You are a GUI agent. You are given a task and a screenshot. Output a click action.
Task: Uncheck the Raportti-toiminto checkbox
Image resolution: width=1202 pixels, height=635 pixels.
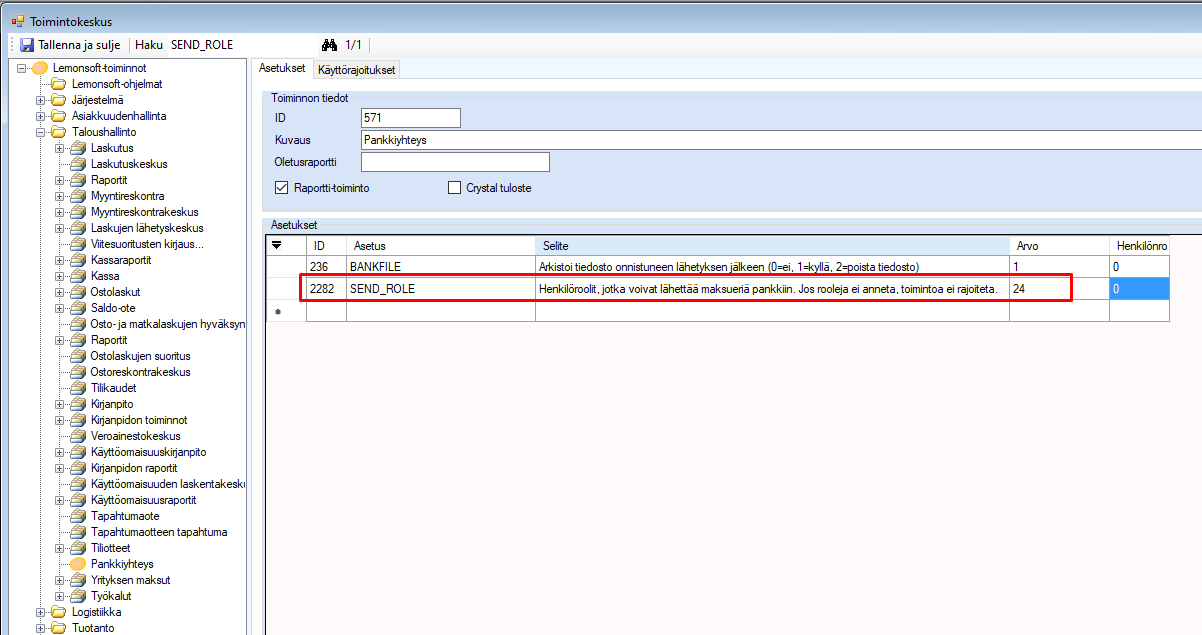(x=281, y=188)
